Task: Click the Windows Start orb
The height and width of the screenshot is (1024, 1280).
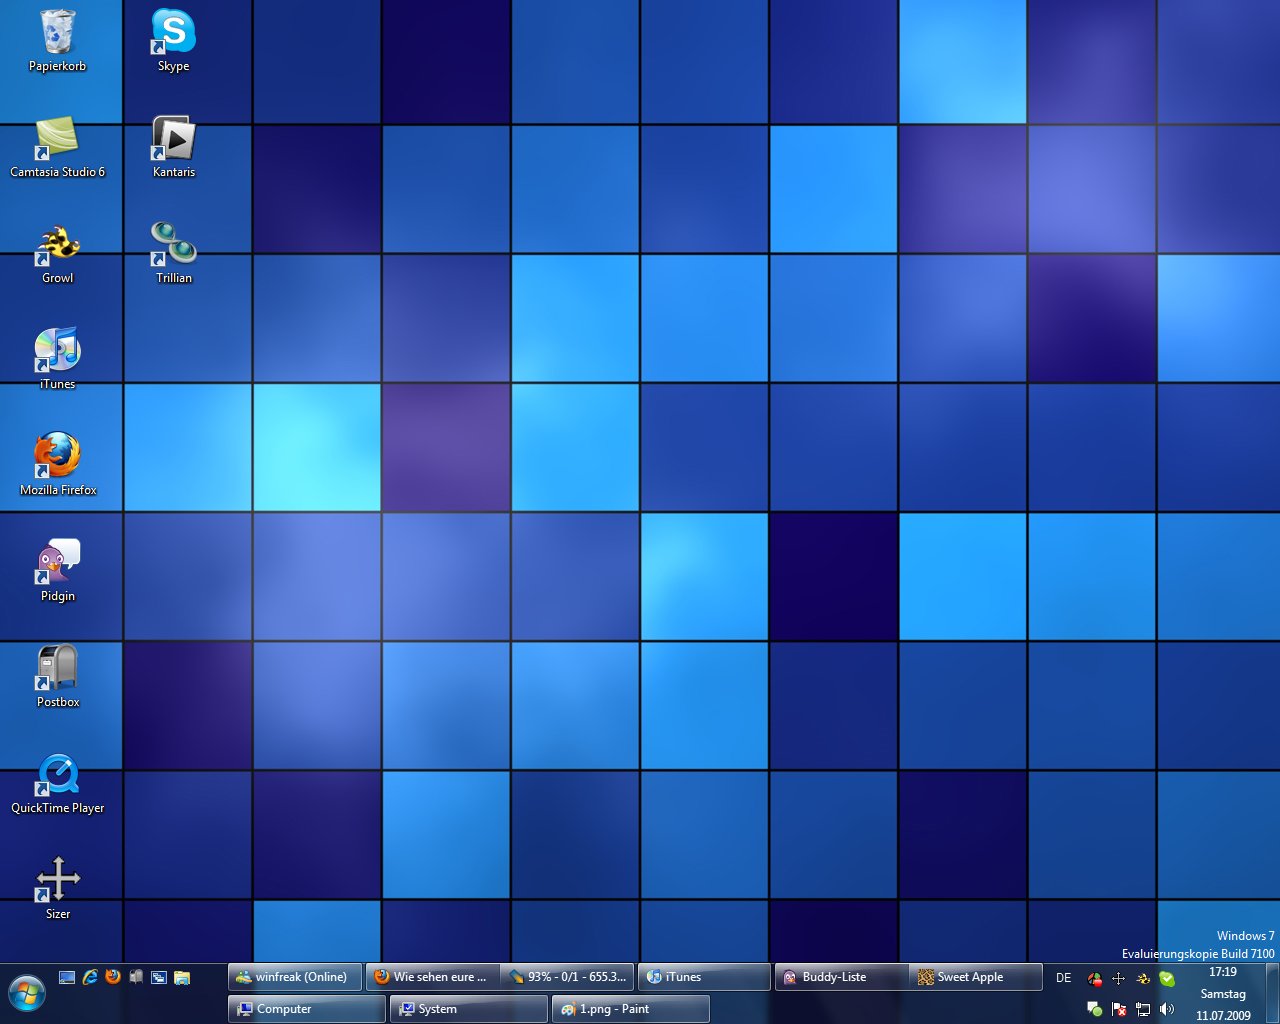Action: click(x=27, y=994)
